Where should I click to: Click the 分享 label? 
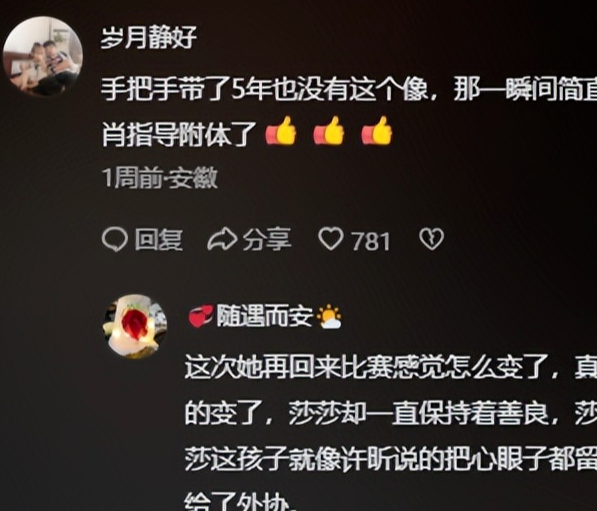click(267, 240)
